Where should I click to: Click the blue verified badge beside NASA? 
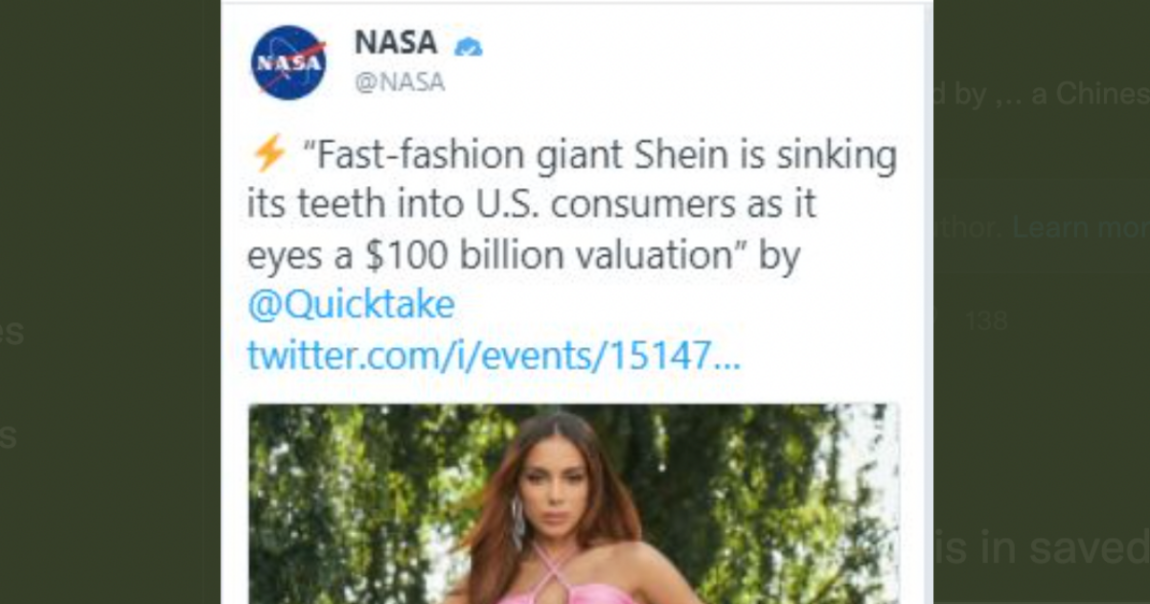[467, 46]
